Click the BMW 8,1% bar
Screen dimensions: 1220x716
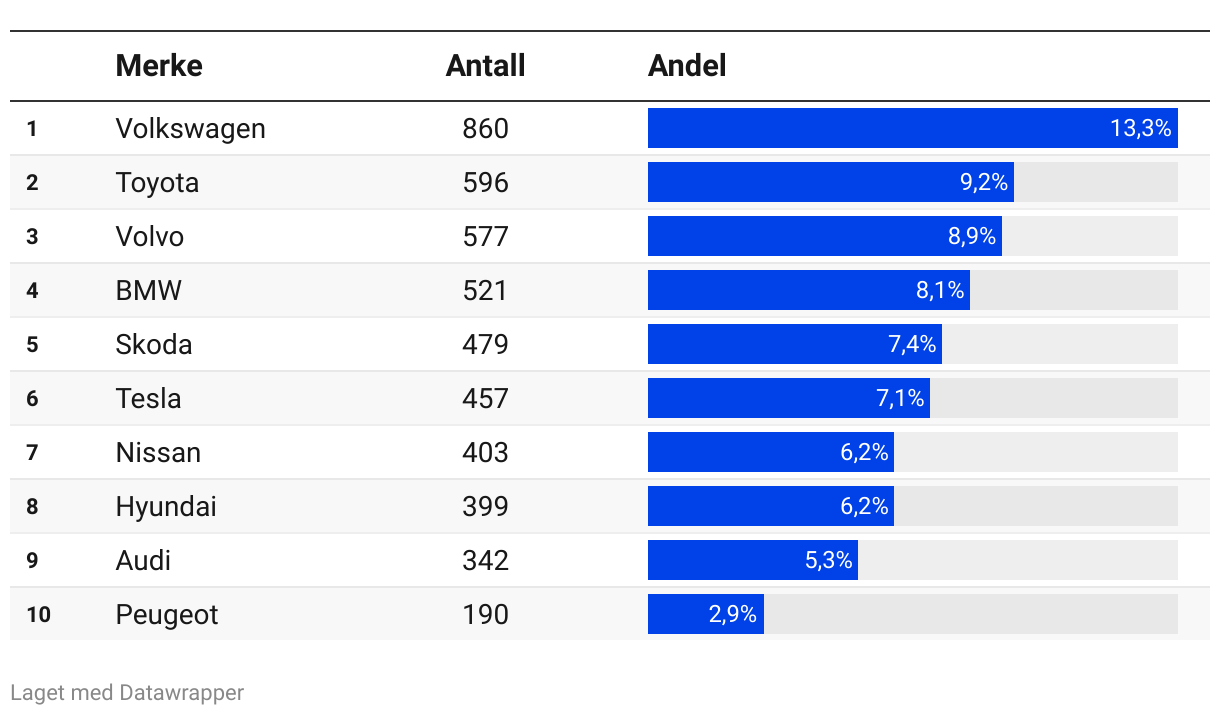809,290
